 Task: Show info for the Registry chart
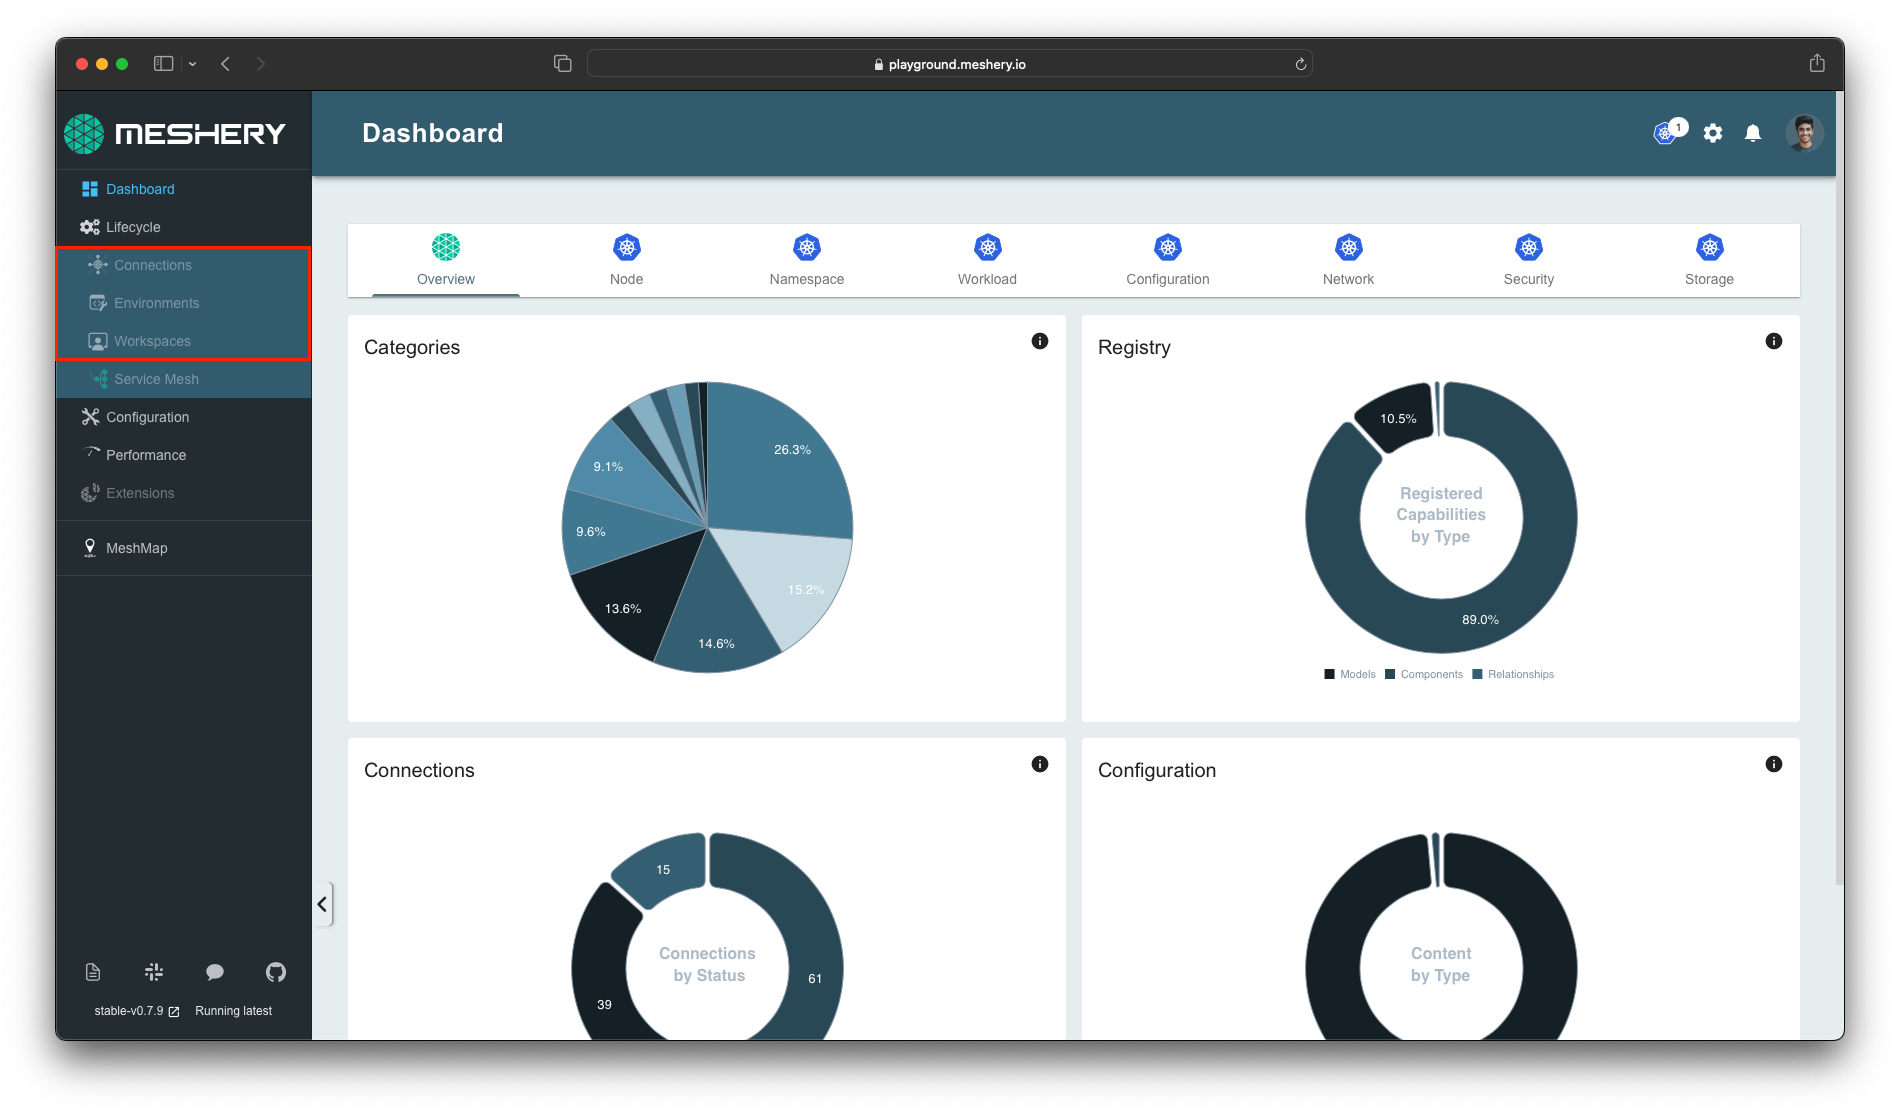coord(1774,341)
